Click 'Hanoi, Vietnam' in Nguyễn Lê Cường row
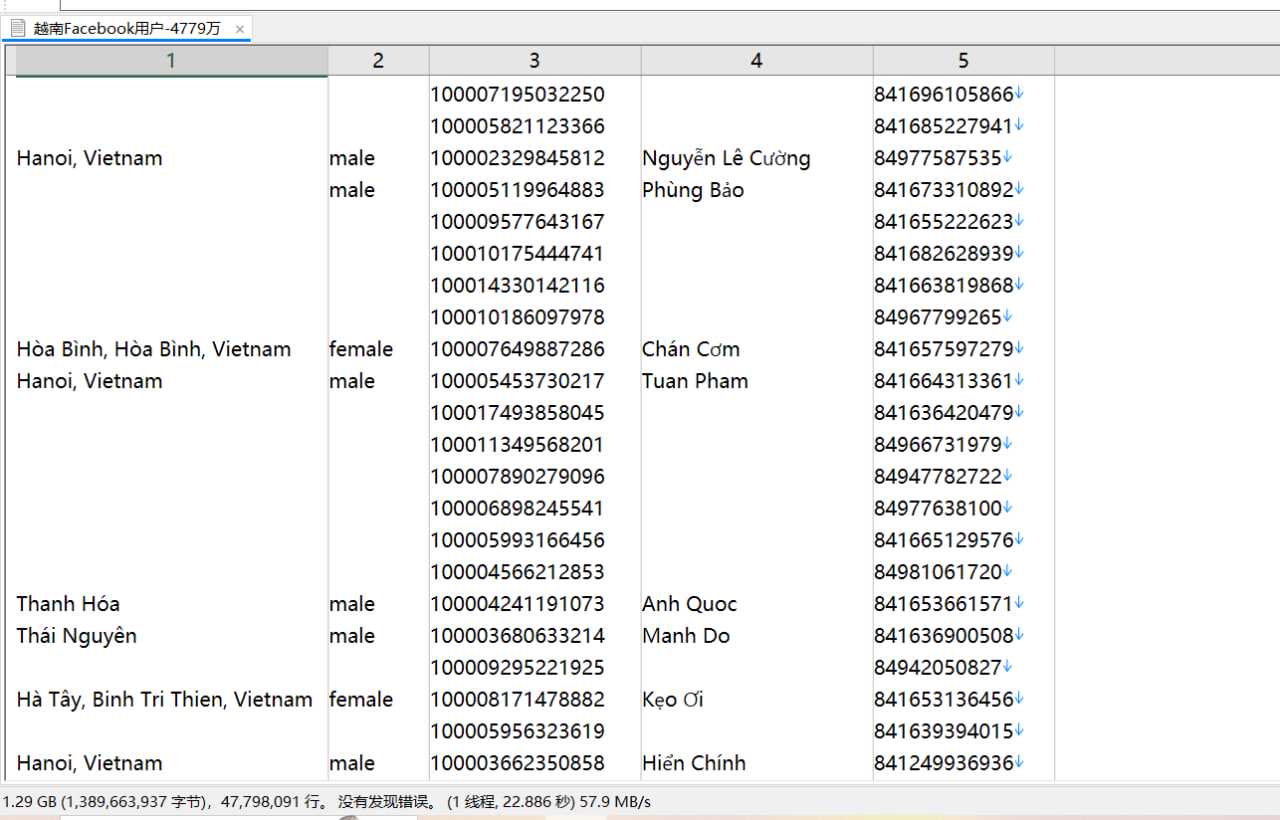 point(89,158)
